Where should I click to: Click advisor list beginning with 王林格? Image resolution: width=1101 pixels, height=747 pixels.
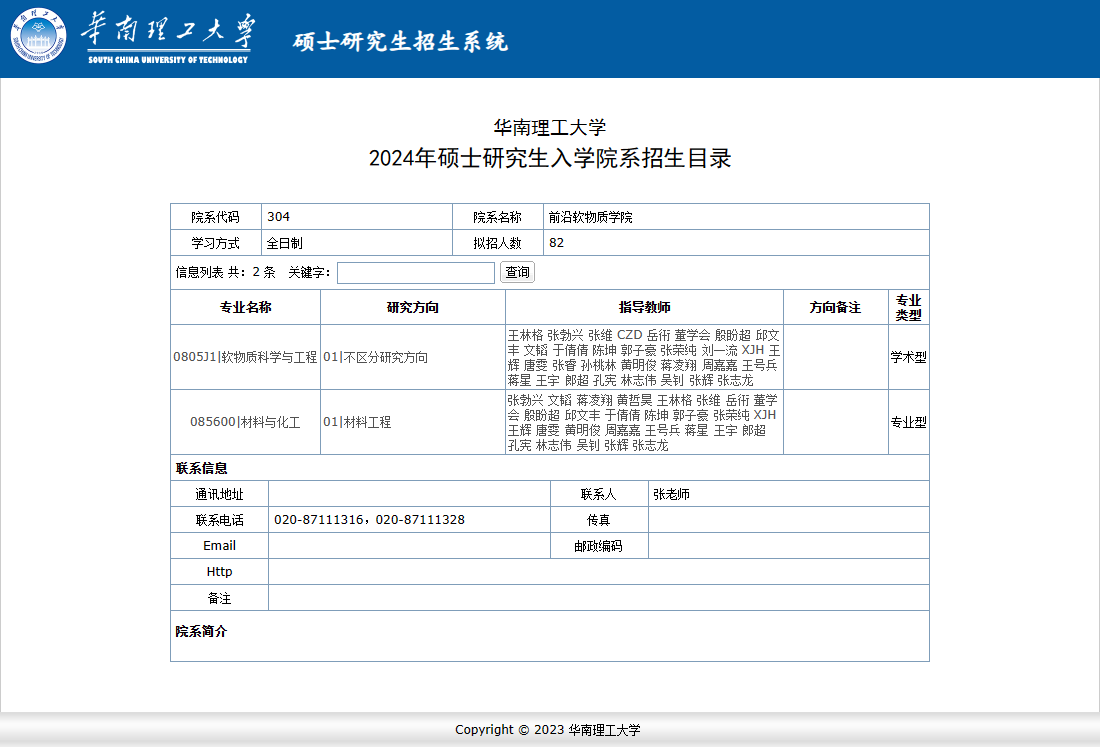pos(645,357)
